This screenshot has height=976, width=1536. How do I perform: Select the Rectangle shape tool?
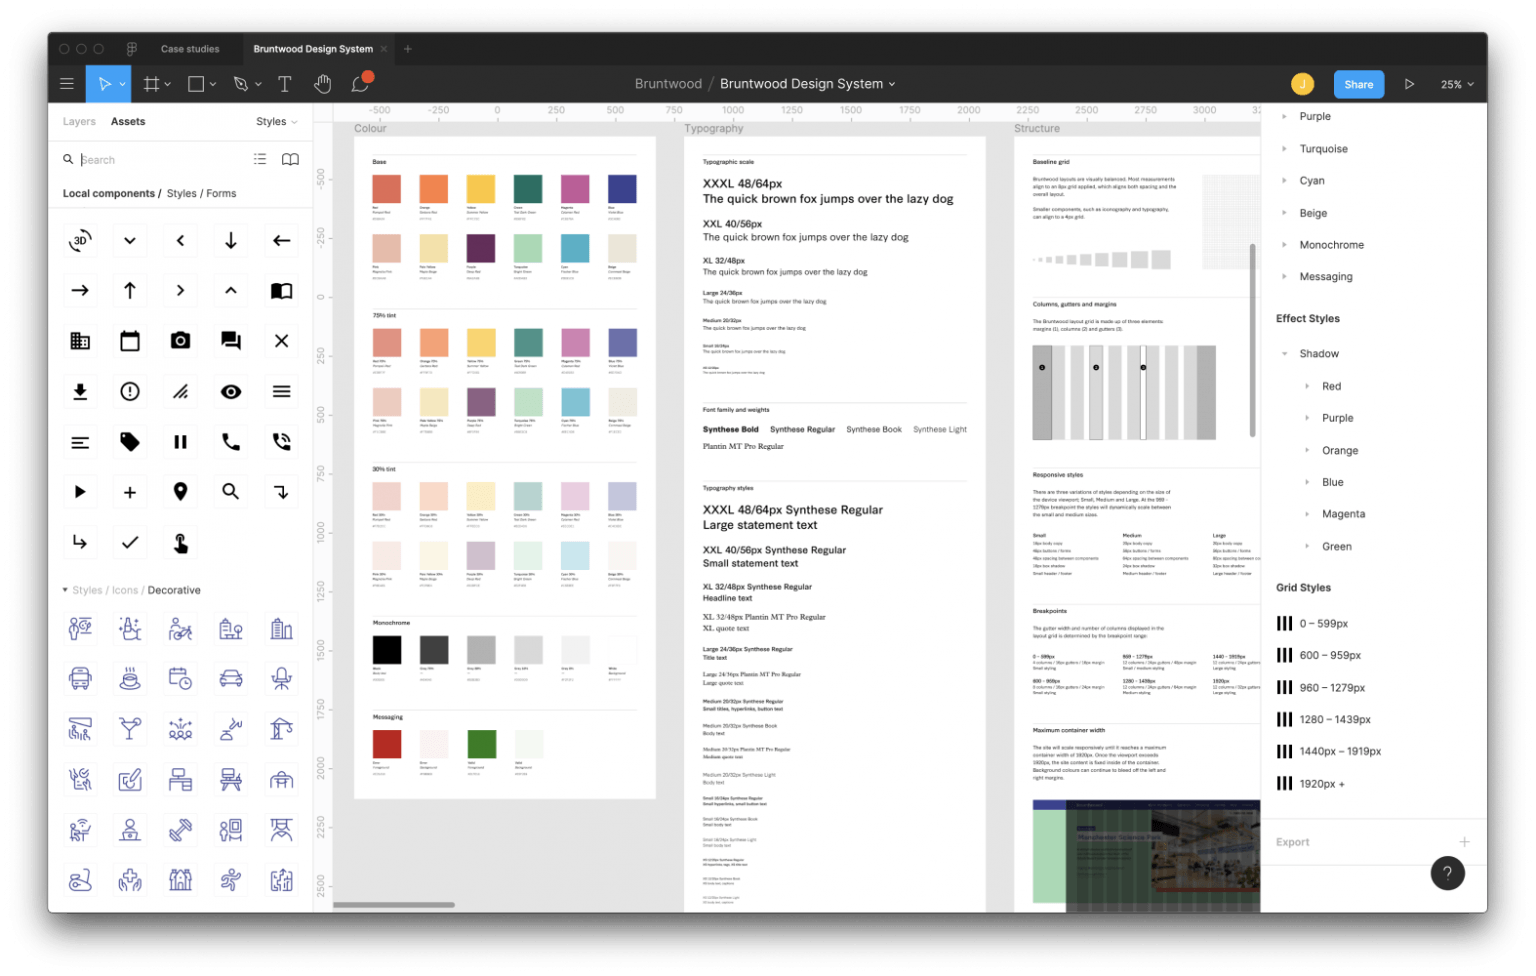click(196, 84)
